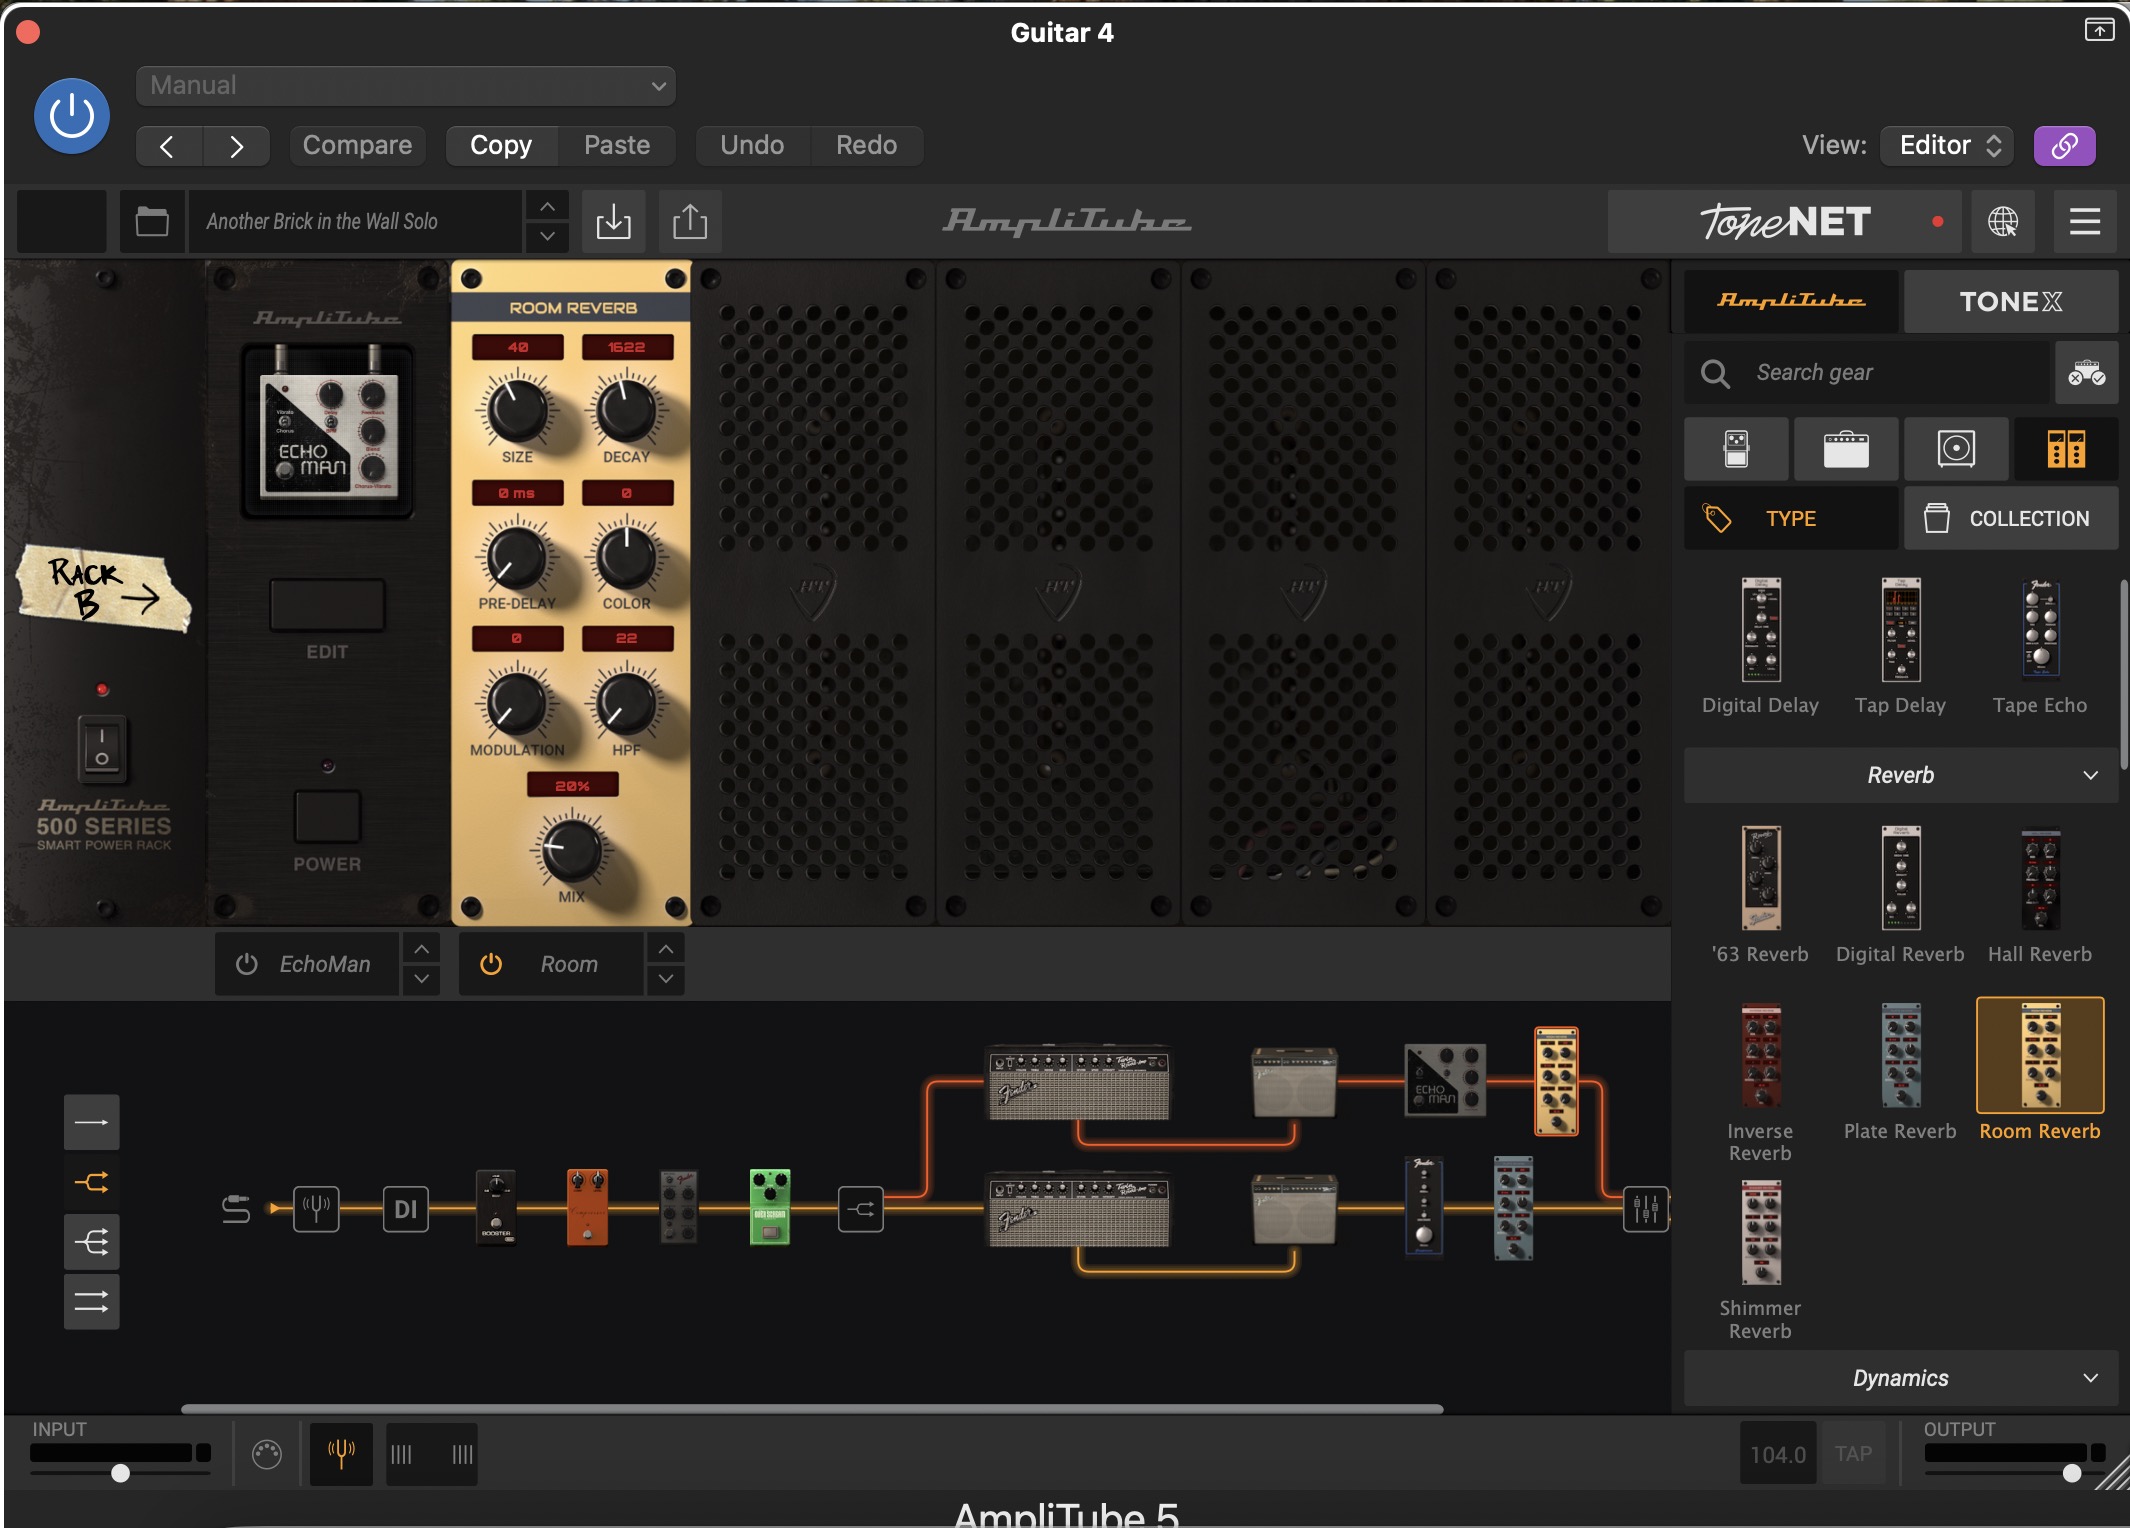The image size is (2130, 1528).
Task: Click the orange pedal in chain
Action: 588,1207
